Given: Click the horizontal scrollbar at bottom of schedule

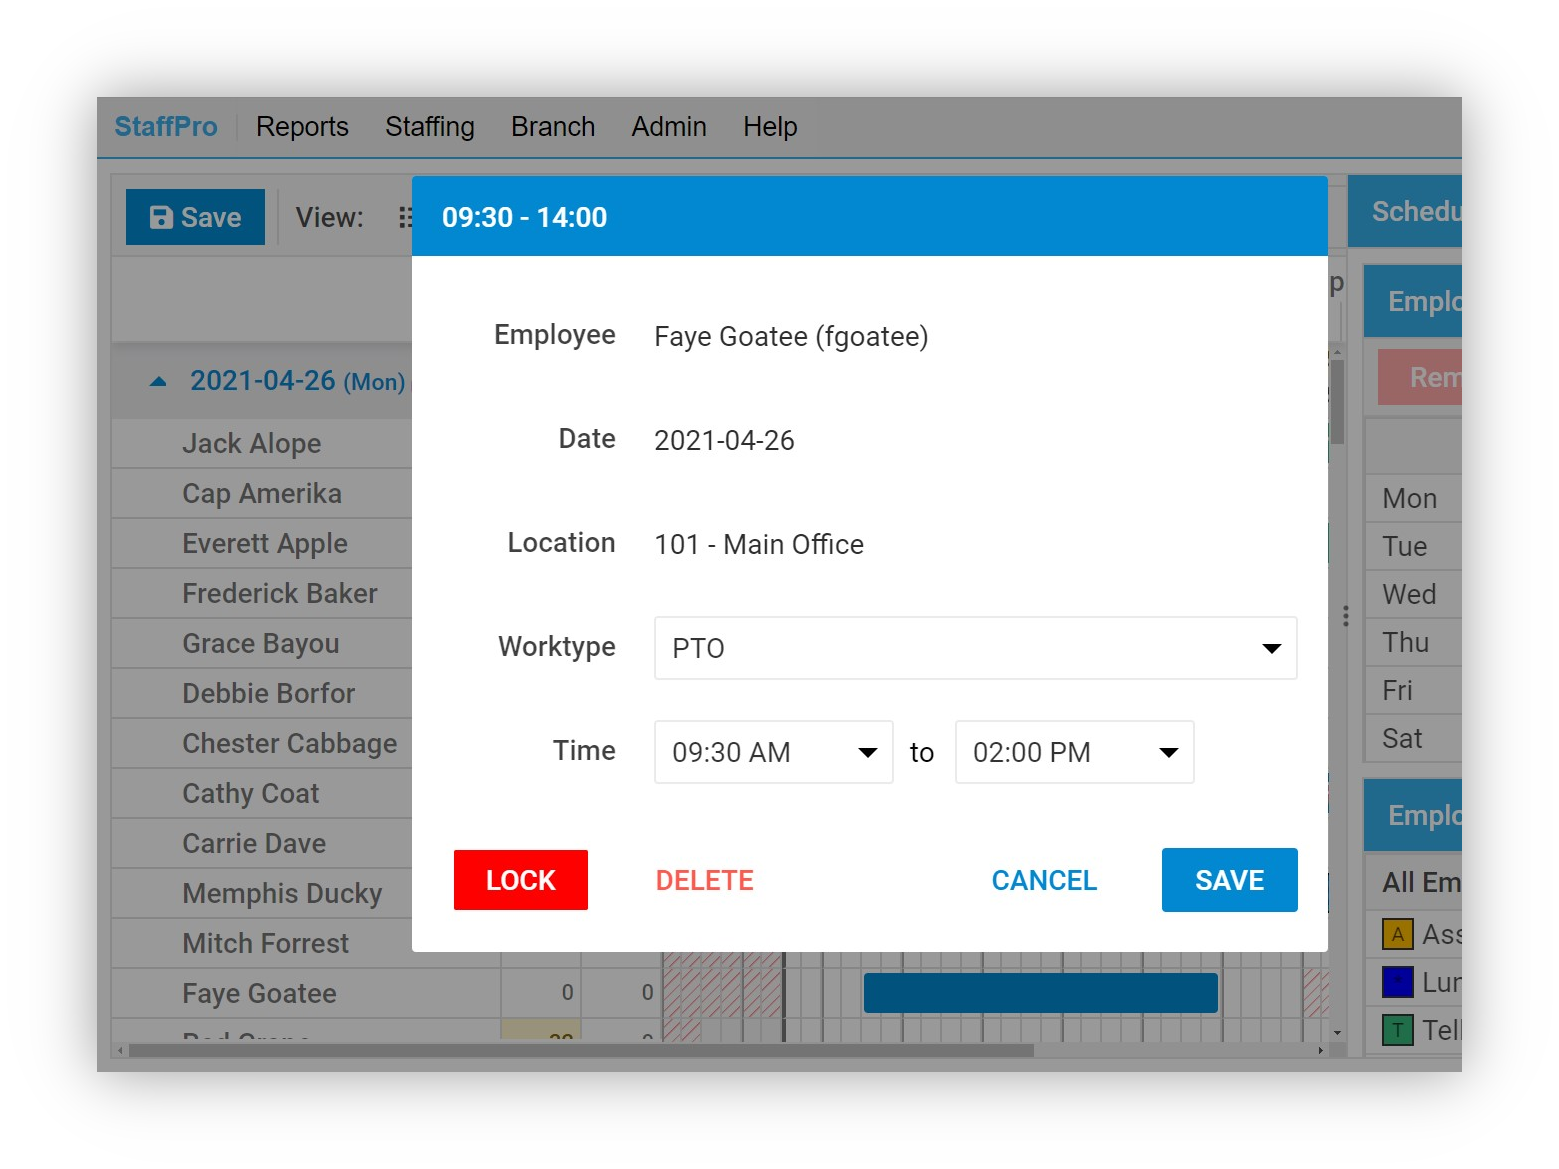Looking at the screenshot, I should (580, 1050).
